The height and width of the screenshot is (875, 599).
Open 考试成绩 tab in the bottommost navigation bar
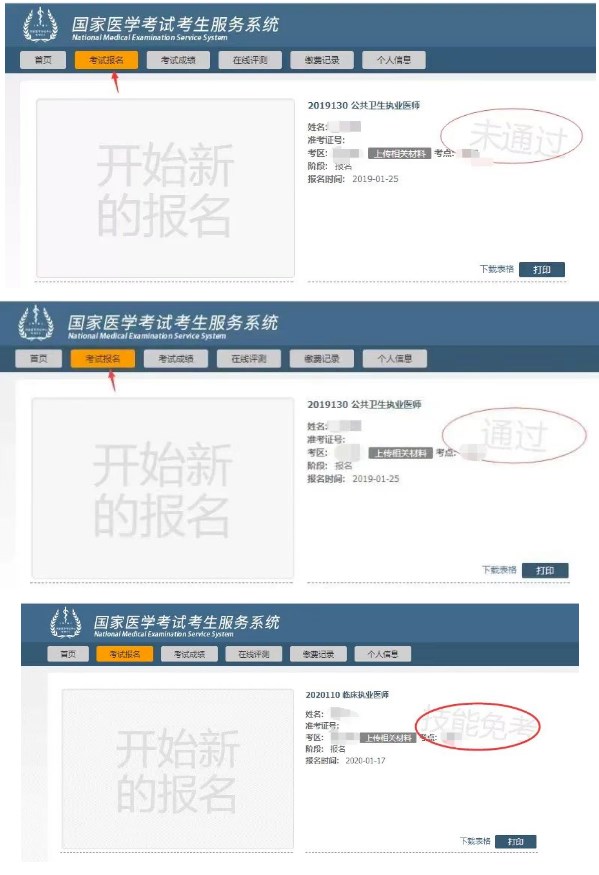[x=189, y=654]
